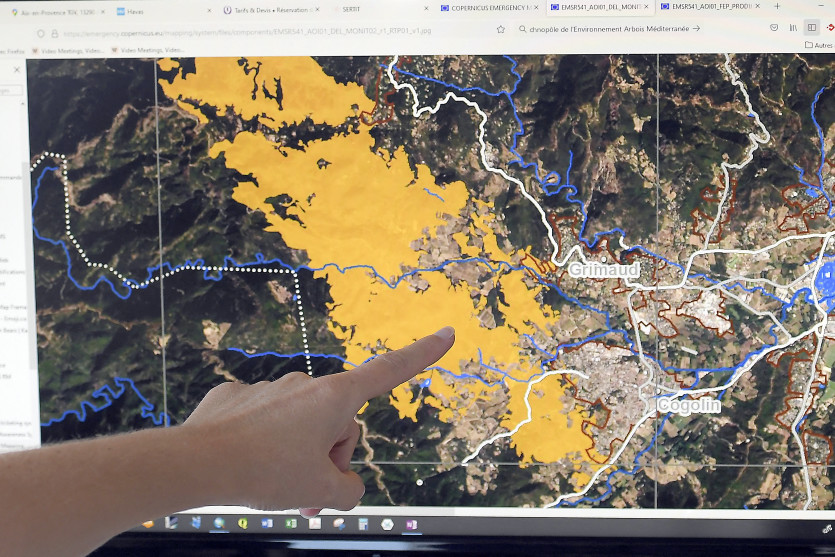Image resolution: width=835 pixels, height=557 pixels.
Task: Click the Grimaud label on the map
Action: point(603,270)
